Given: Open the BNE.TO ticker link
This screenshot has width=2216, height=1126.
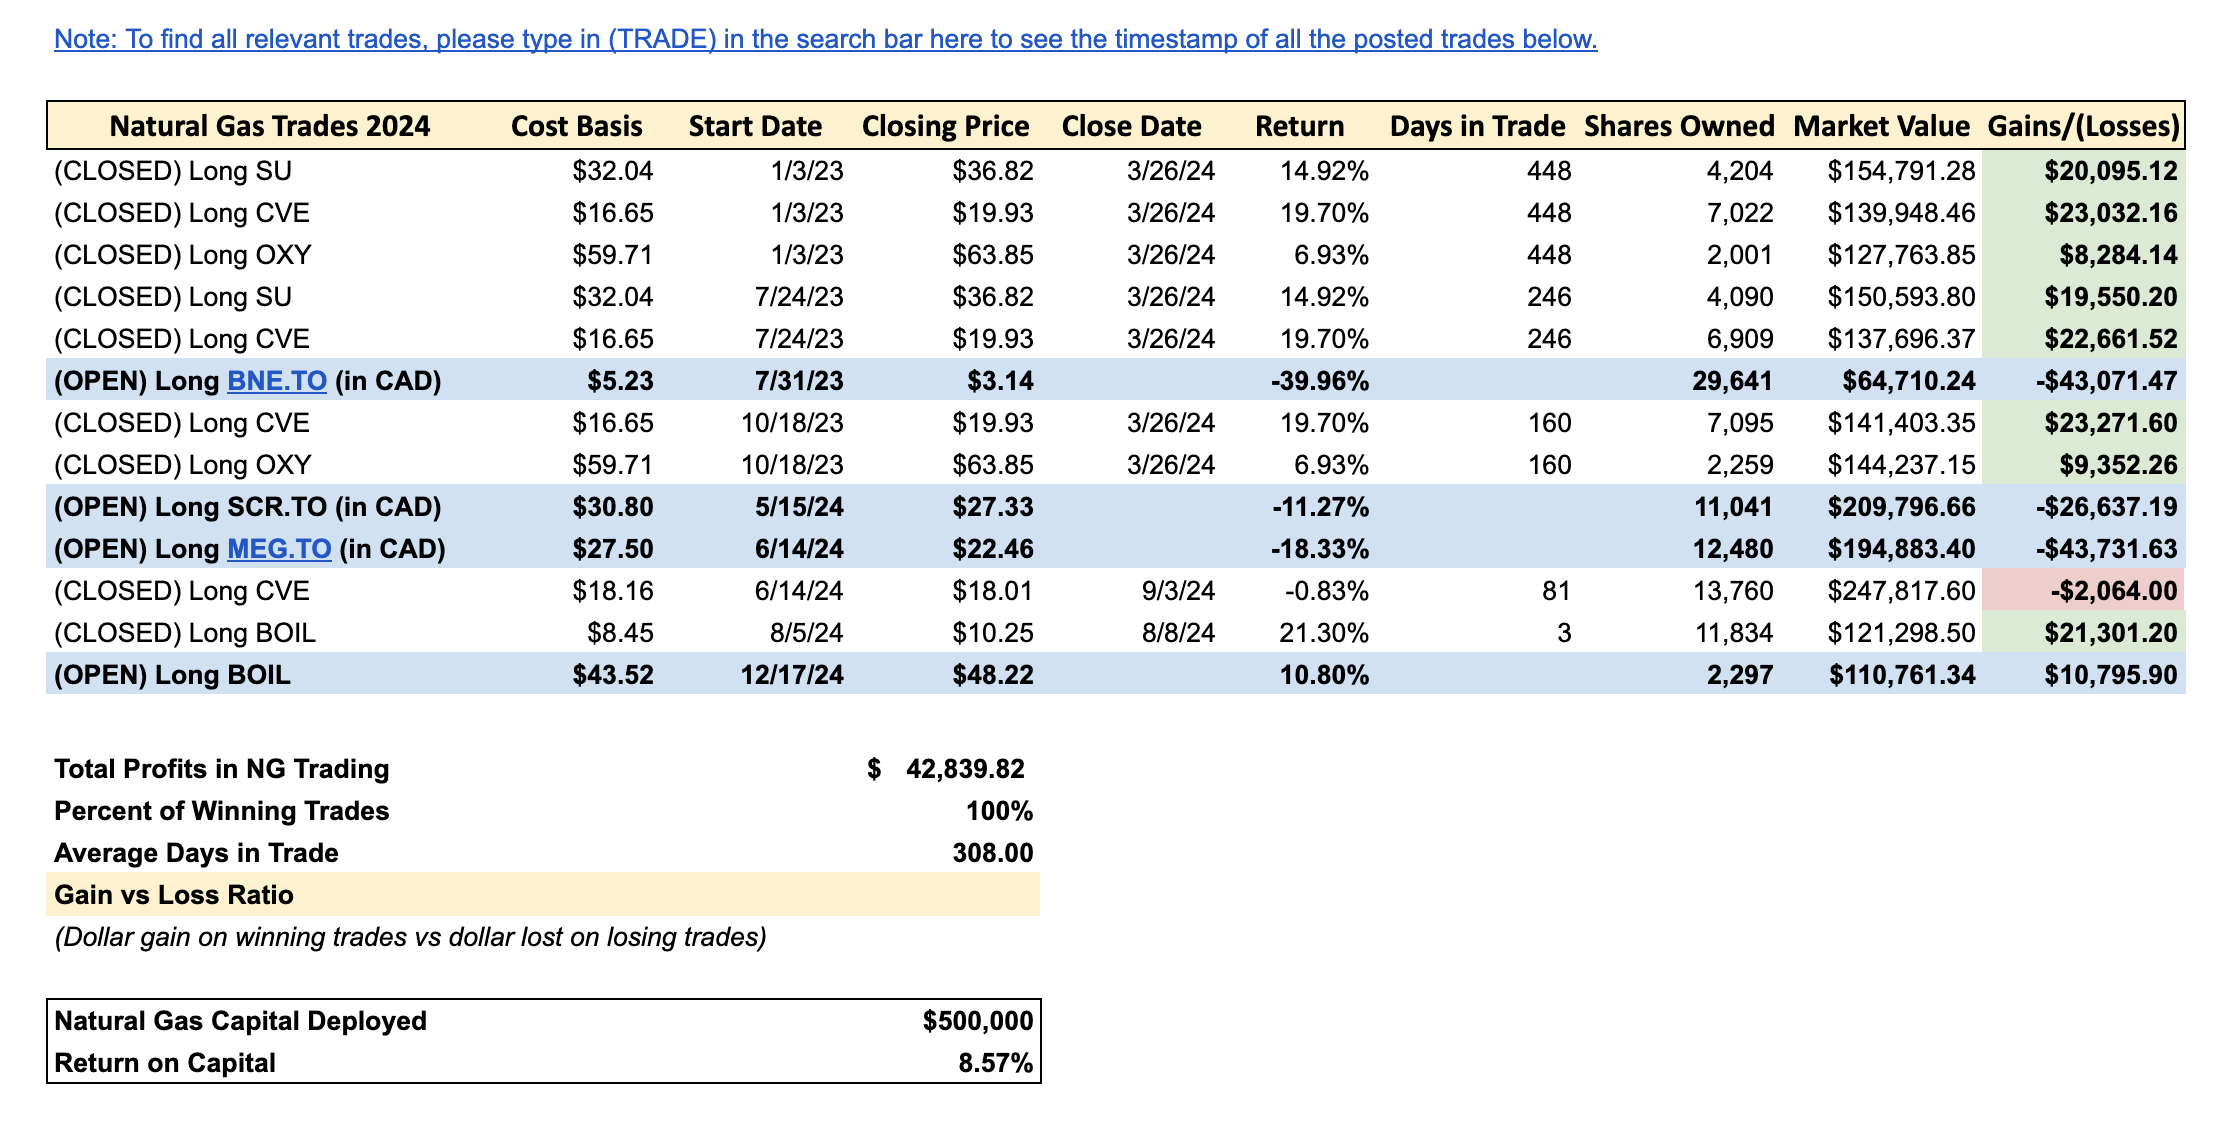Looking at the screenshot, I should coord(277,381).
